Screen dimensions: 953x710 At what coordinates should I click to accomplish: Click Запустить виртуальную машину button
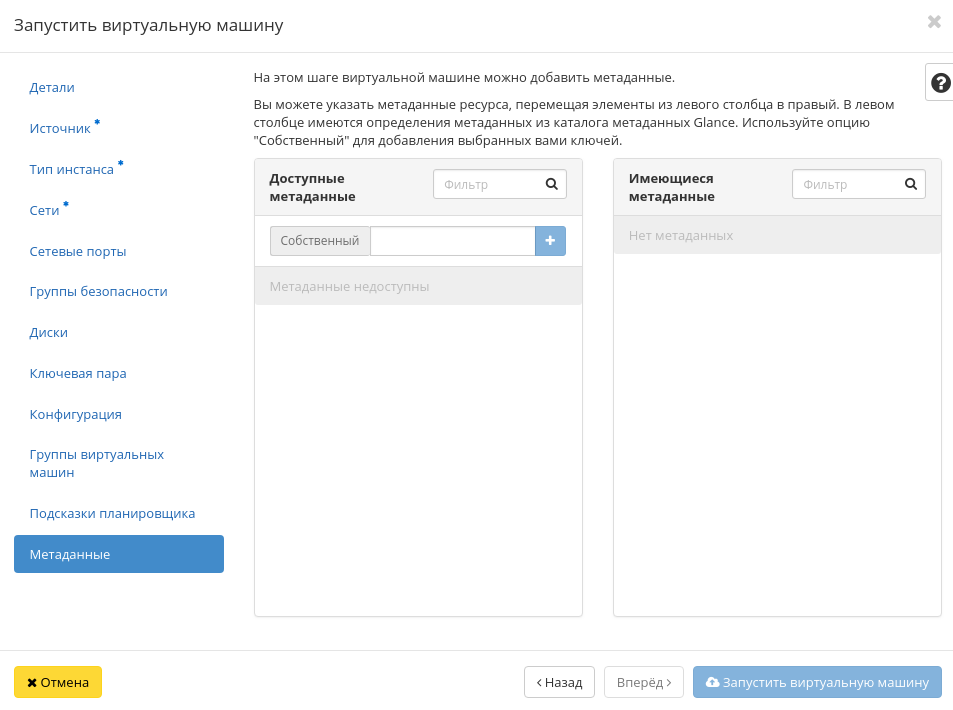pyautogui.click(x=817, y=682)
